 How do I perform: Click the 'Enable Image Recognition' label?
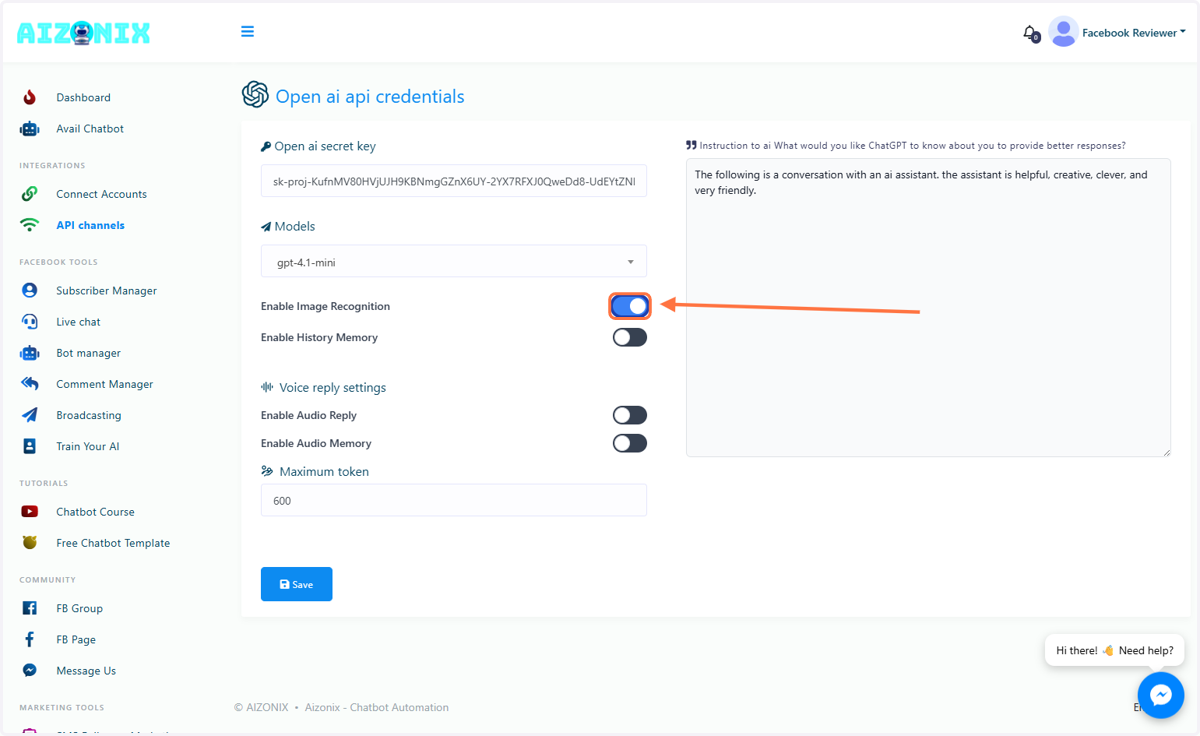pos(325,306)
